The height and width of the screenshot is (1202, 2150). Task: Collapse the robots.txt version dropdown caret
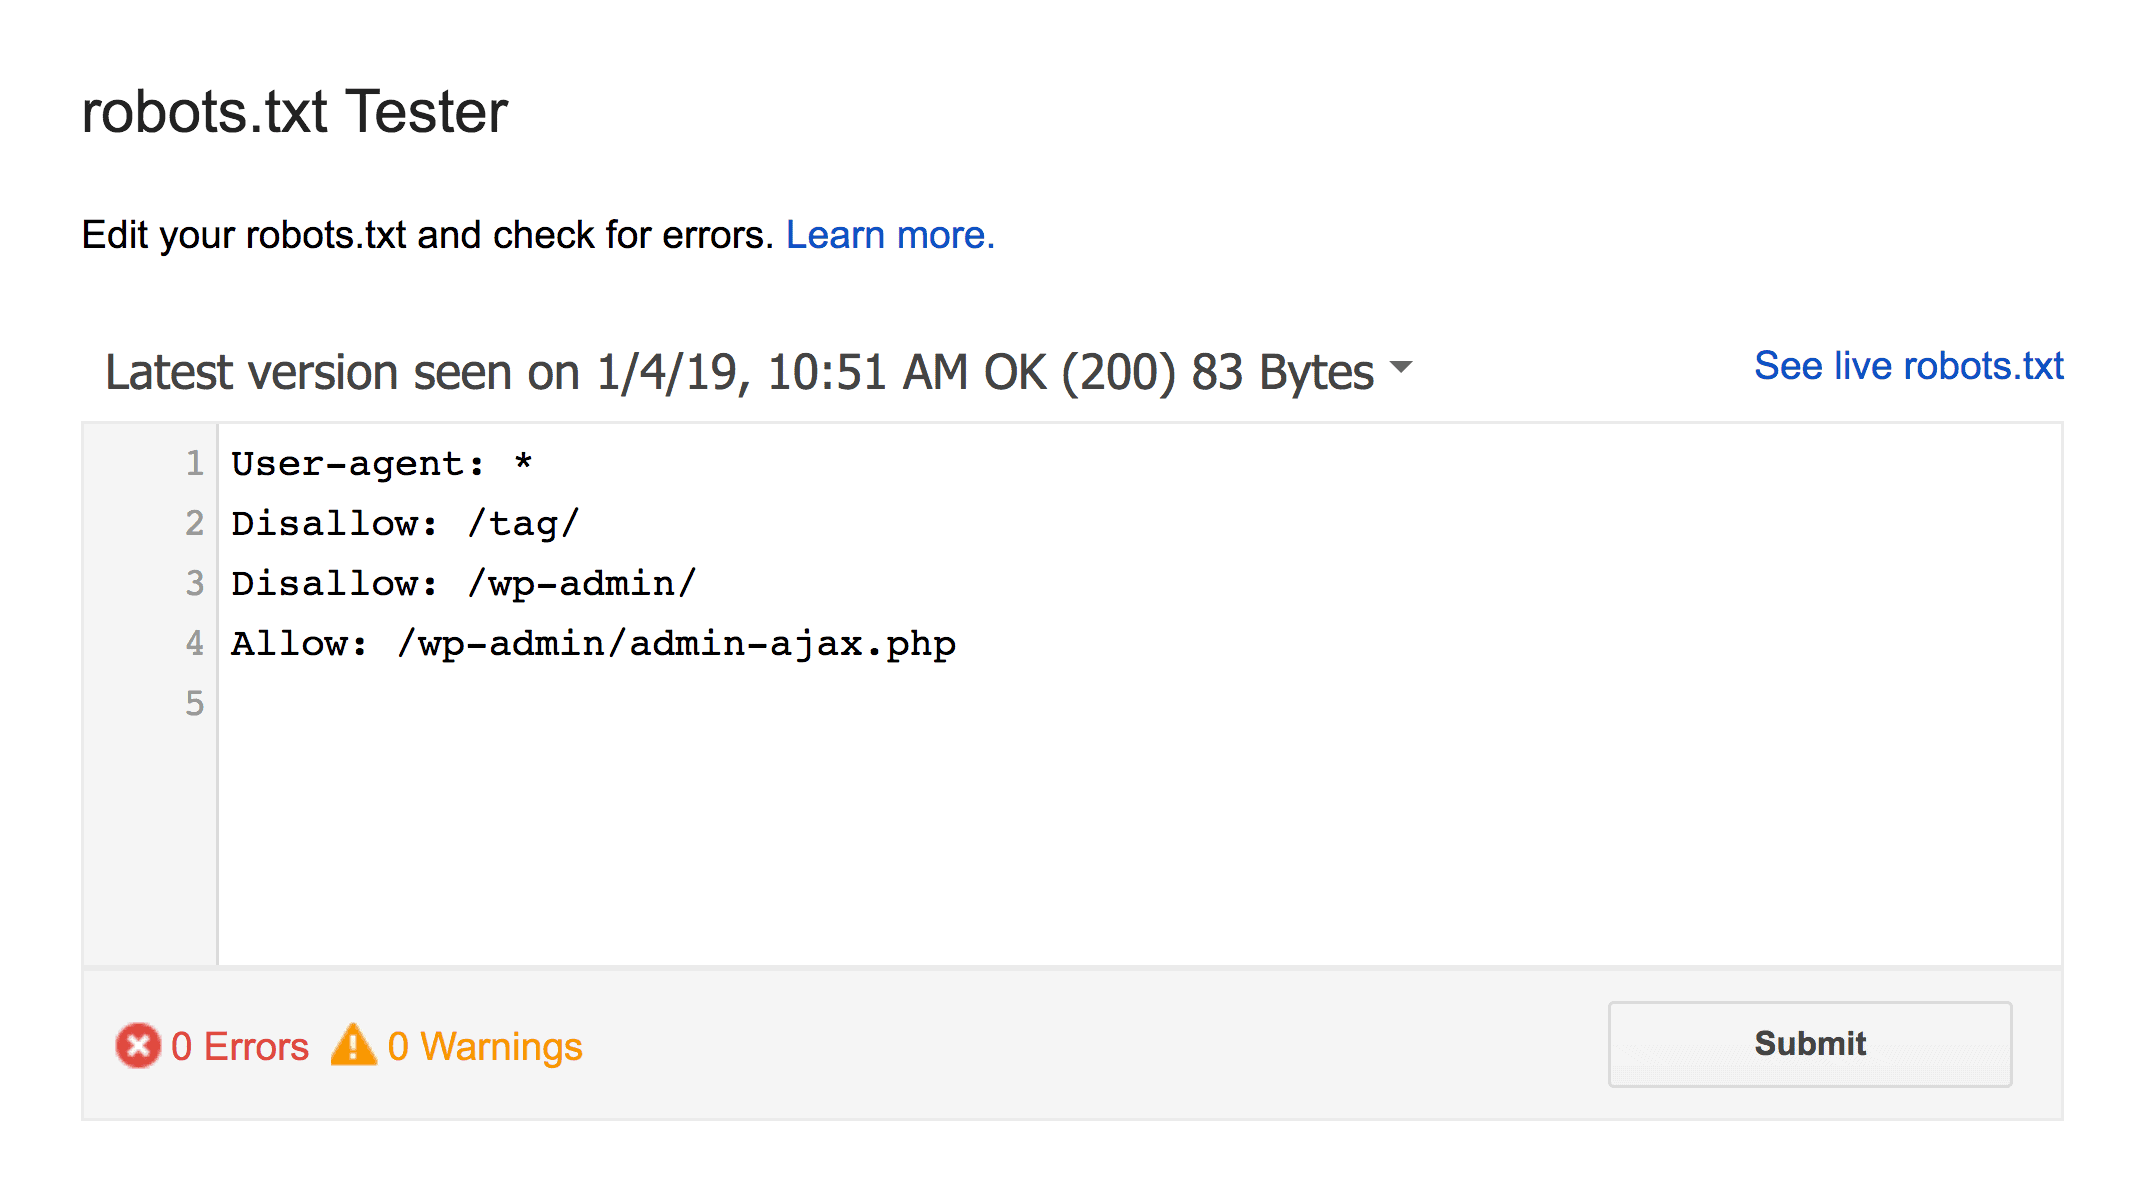(1403, 368)
